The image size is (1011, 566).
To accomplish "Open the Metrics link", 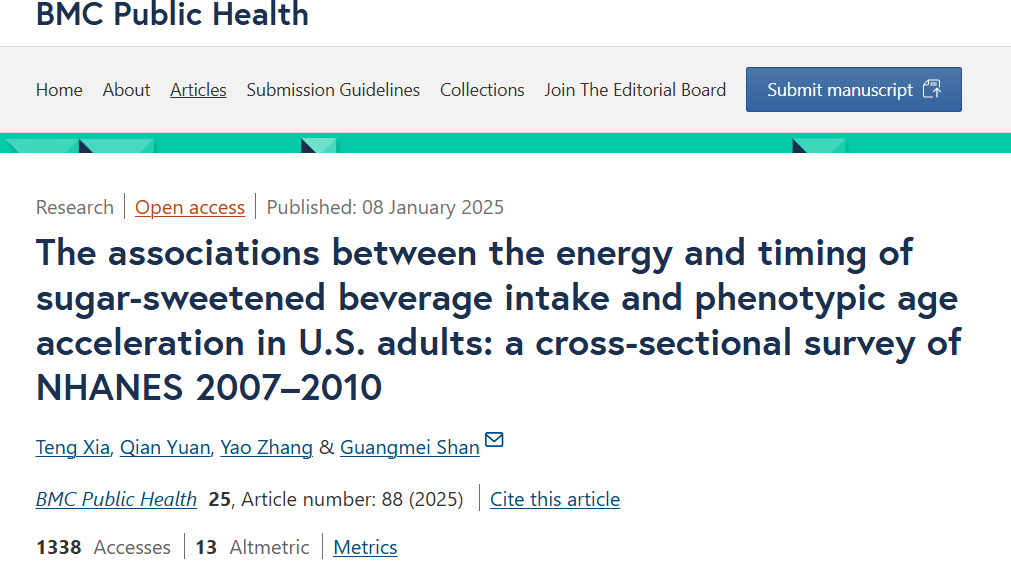I will coord(365,547).
